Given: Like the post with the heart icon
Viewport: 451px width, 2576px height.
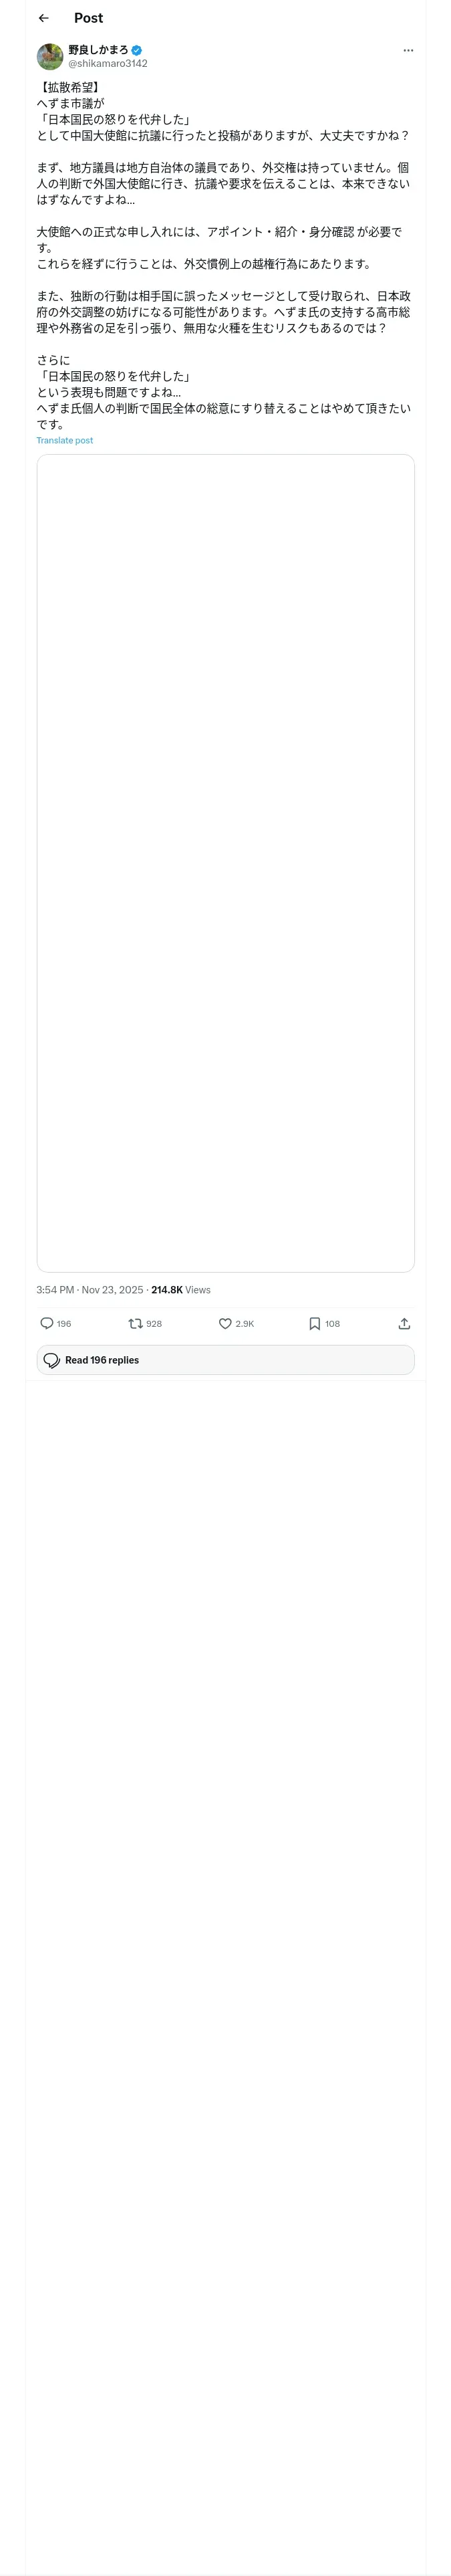Looking at the screenshot, I should tap(225, 1323).
